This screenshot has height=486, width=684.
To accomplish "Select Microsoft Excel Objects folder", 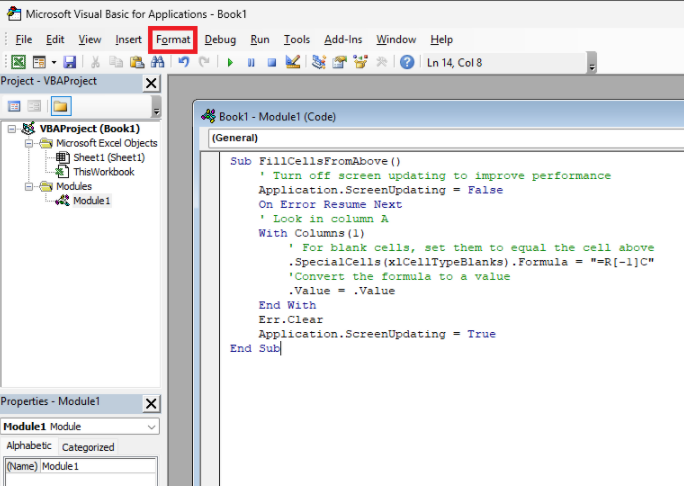I will tap(106, 143).
